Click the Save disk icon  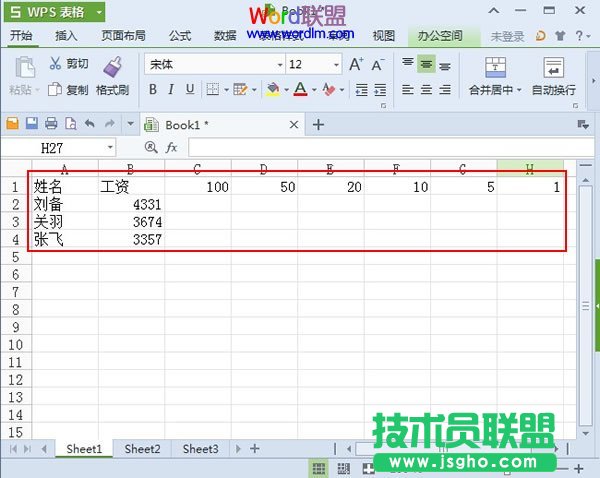32,124
